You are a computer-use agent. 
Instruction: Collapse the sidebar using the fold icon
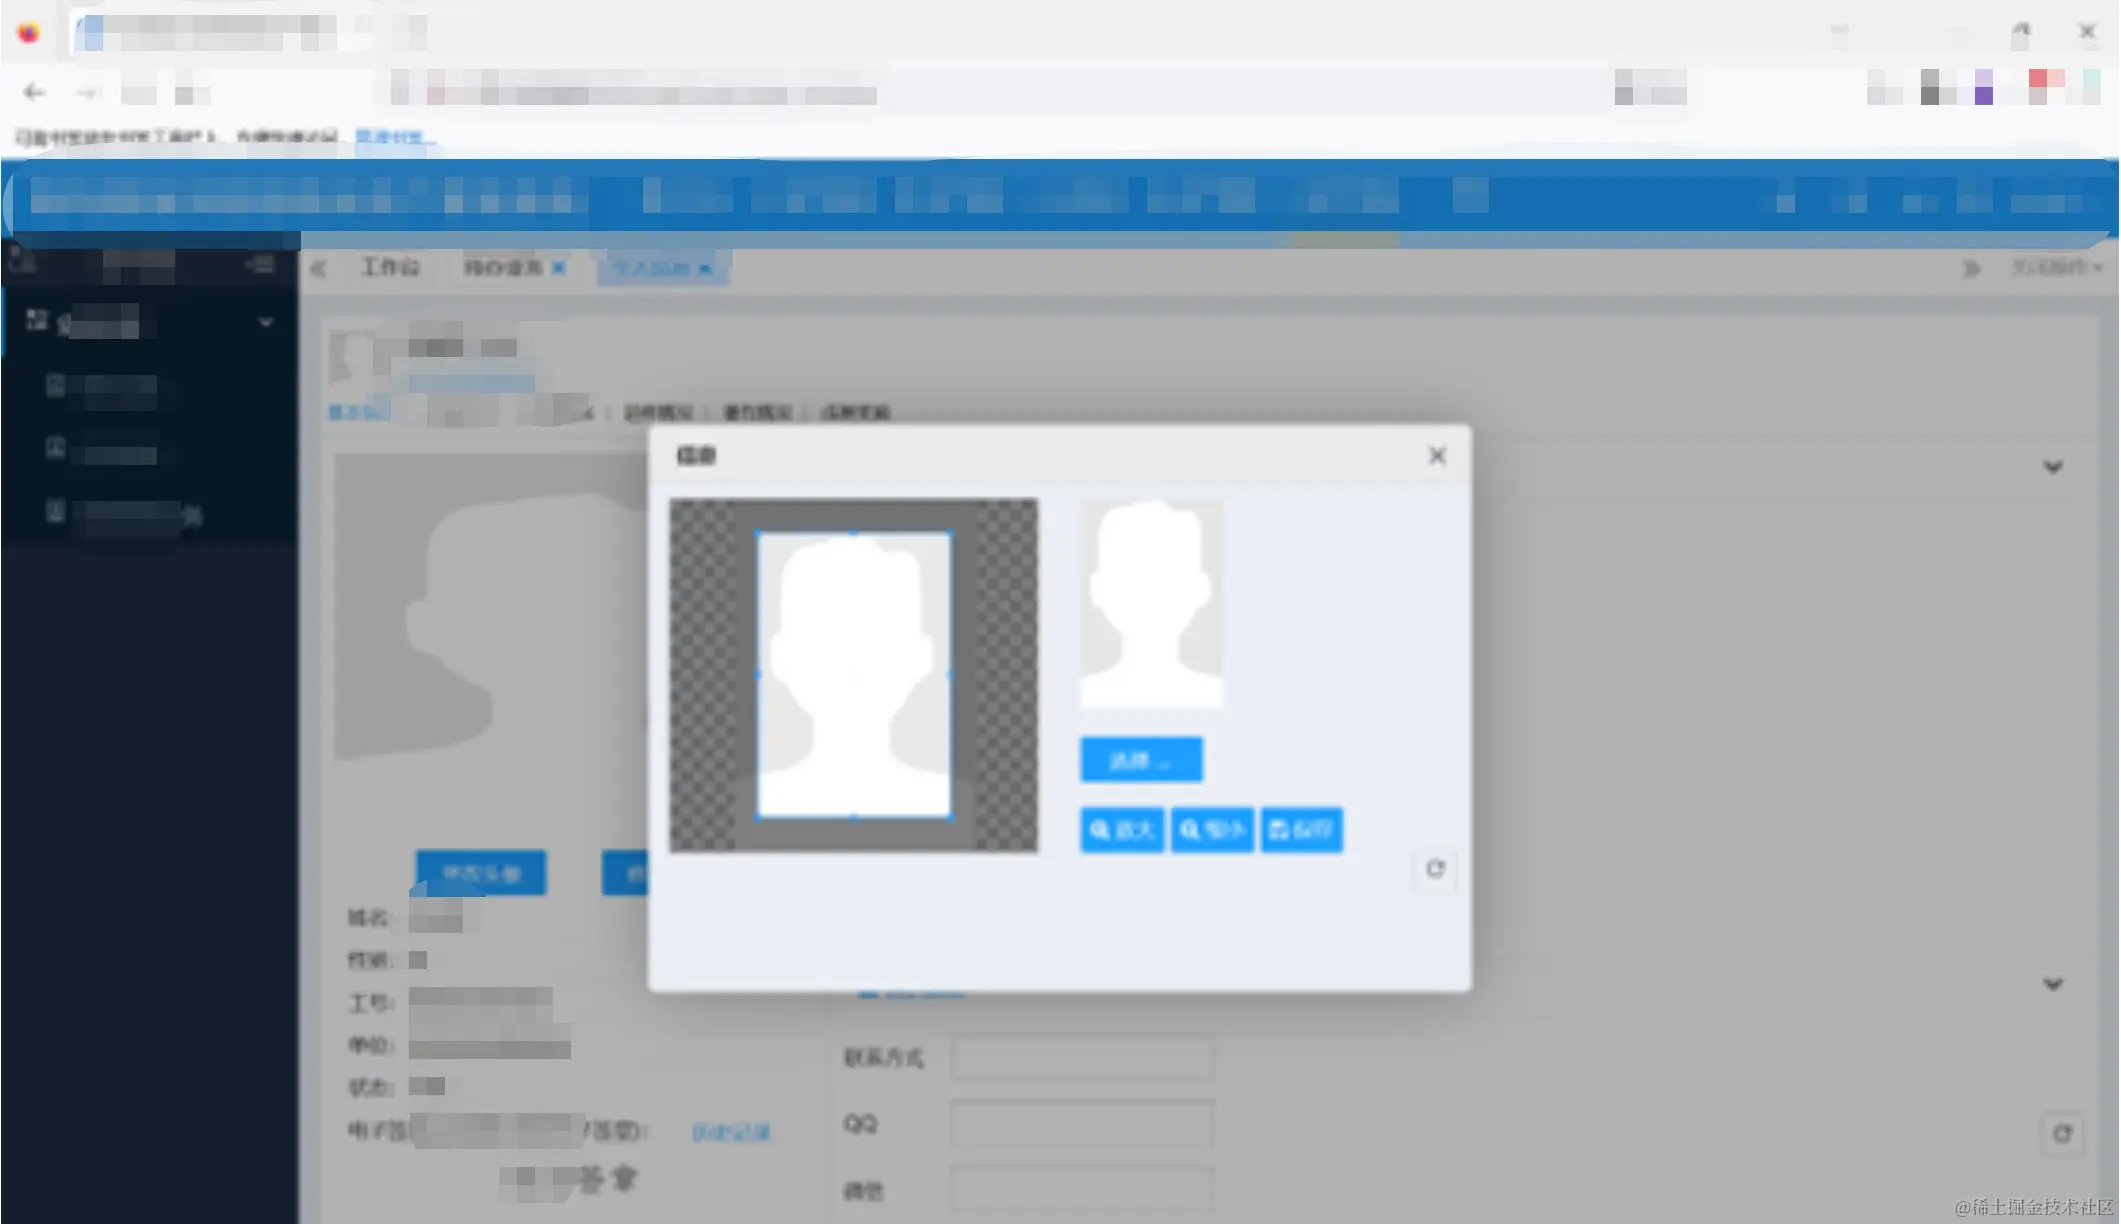pyautogui.click(x=261, y=264)
